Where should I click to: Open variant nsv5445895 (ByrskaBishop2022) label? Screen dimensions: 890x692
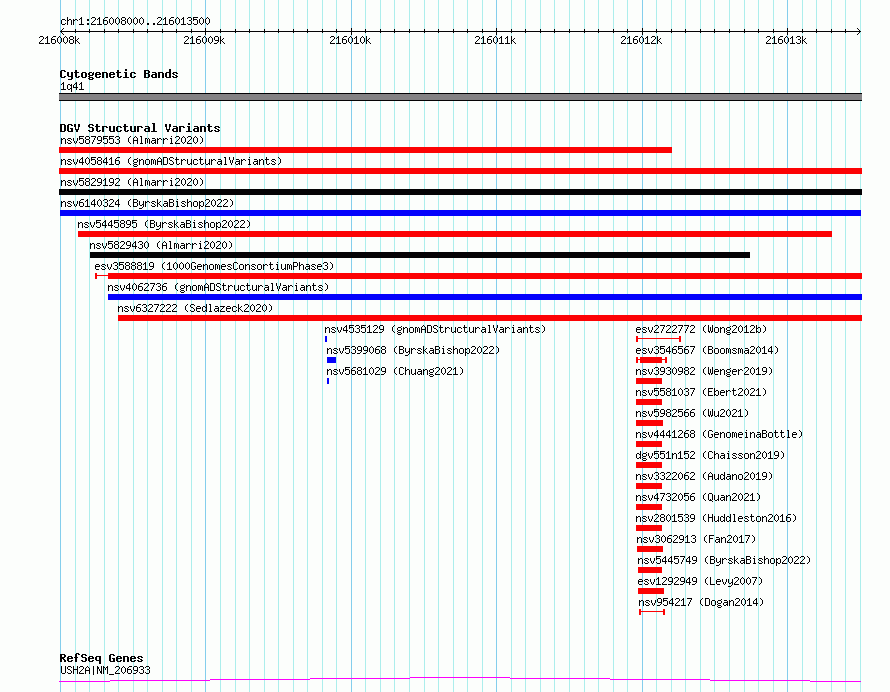click(164, 224)
